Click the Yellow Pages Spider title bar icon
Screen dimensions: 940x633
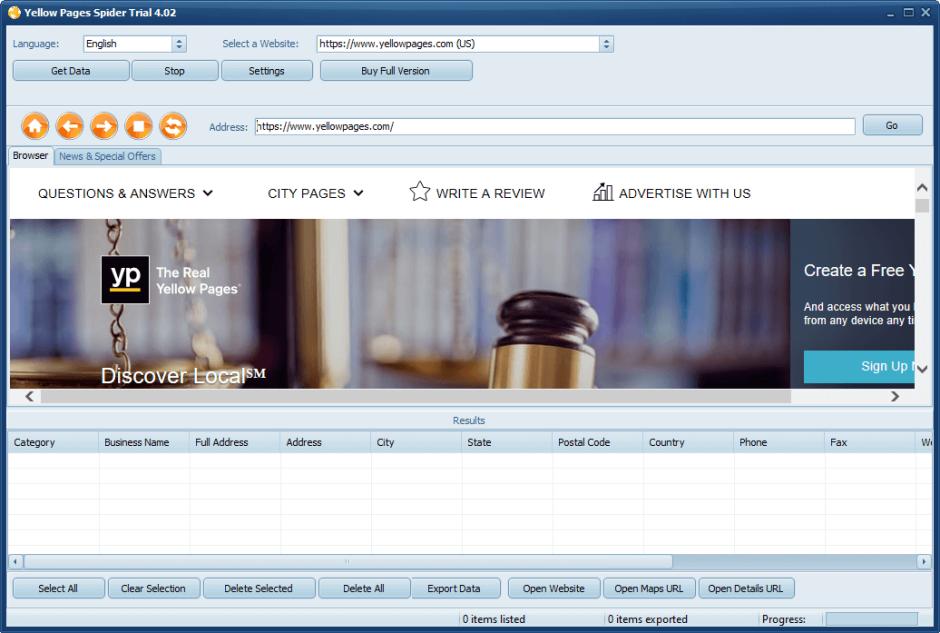14,13
